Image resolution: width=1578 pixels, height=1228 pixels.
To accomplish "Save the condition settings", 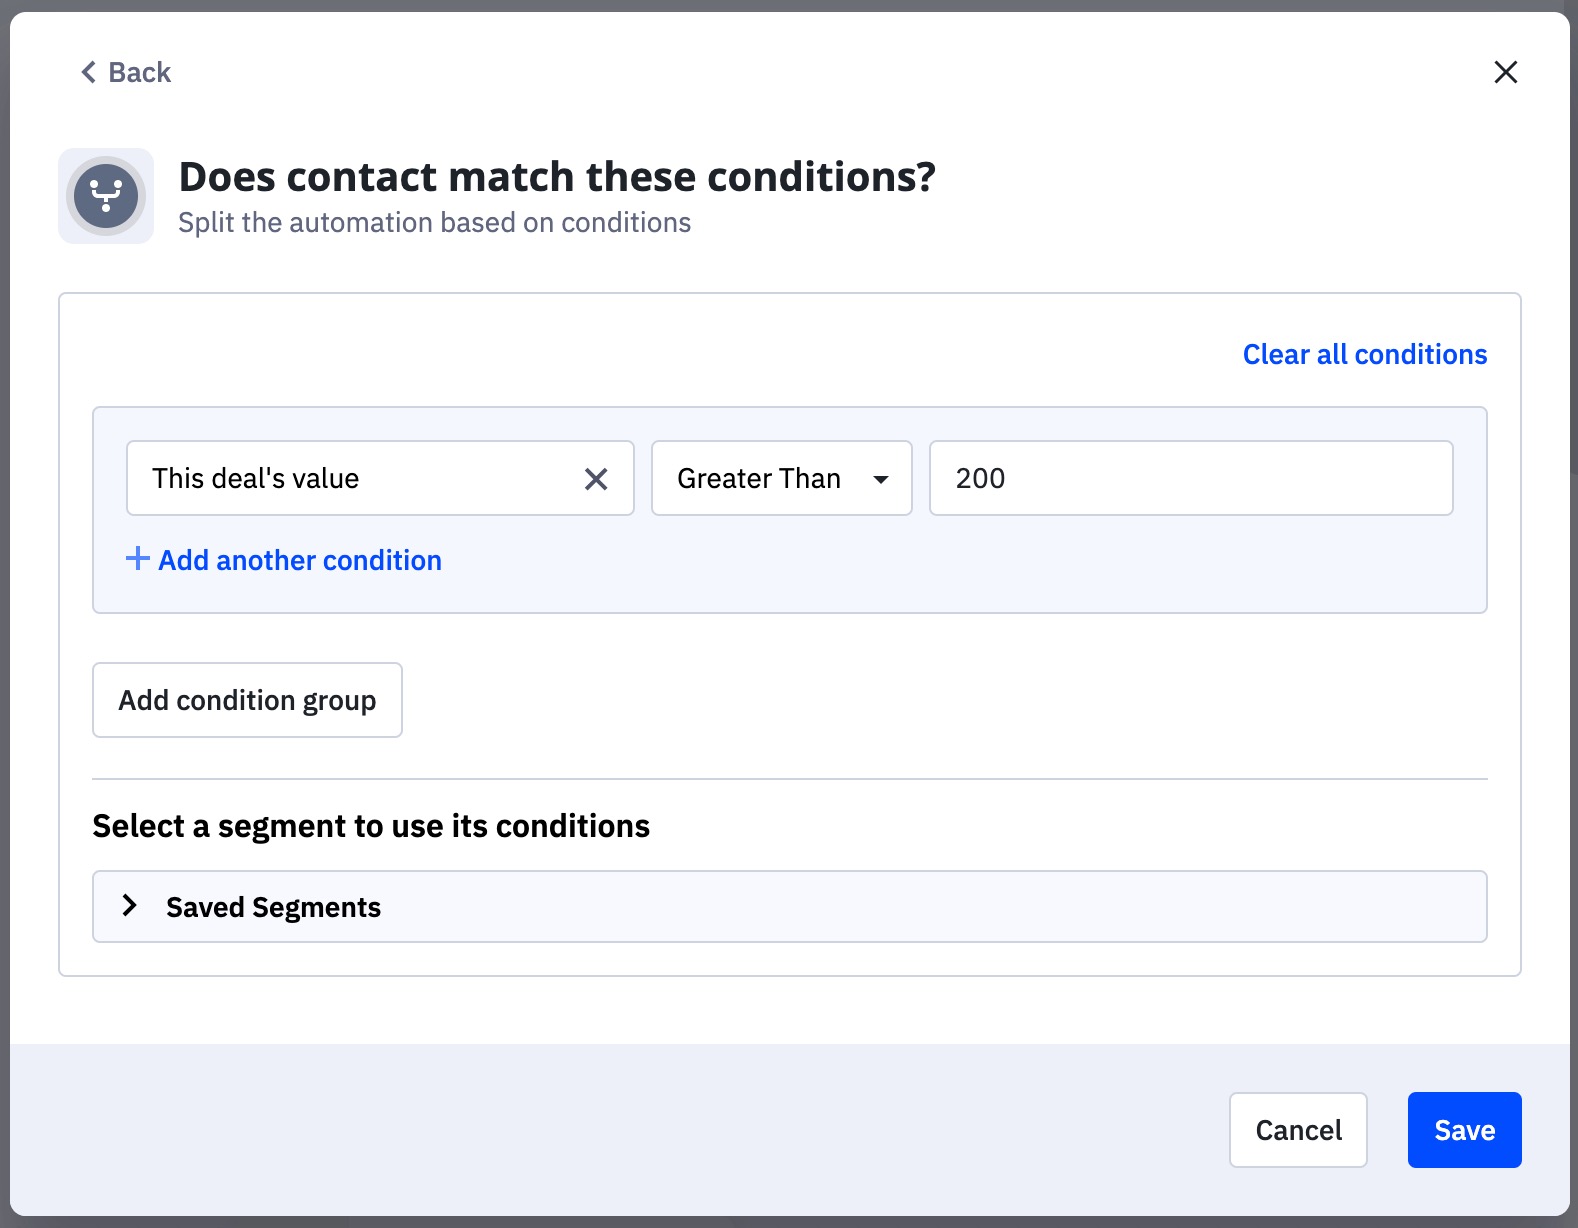I will pos(1464,1130).
